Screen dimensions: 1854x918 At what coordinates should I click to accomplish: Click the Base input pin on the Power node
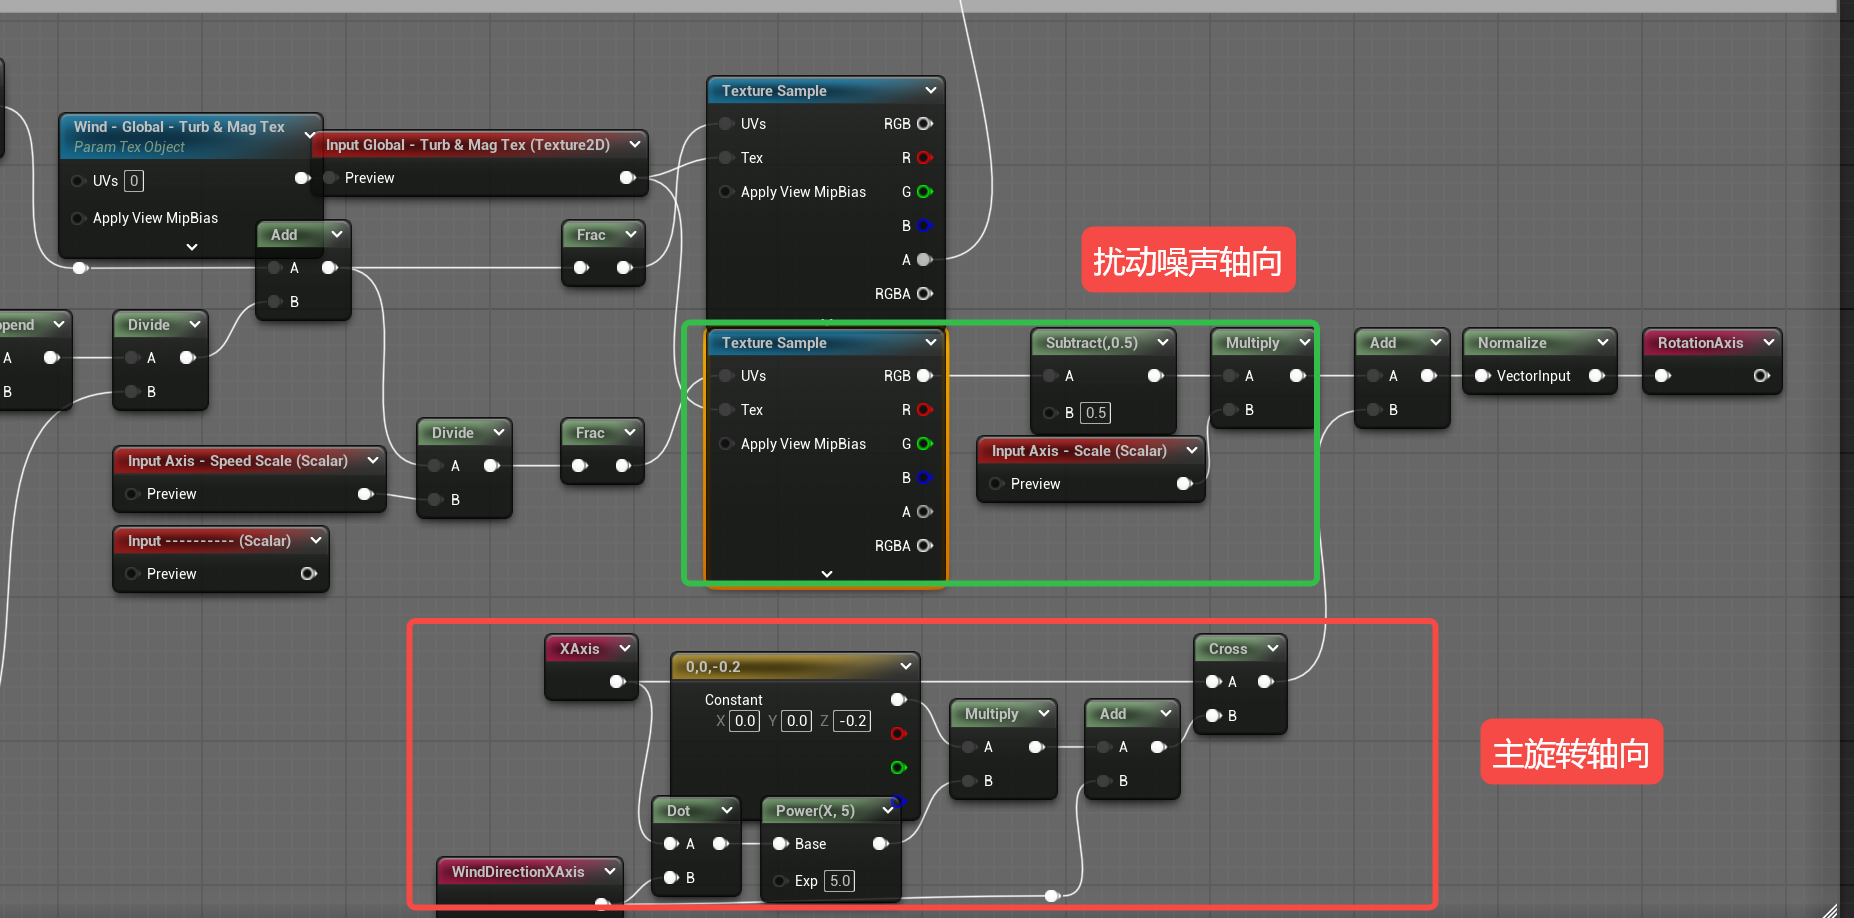(780, 844)
